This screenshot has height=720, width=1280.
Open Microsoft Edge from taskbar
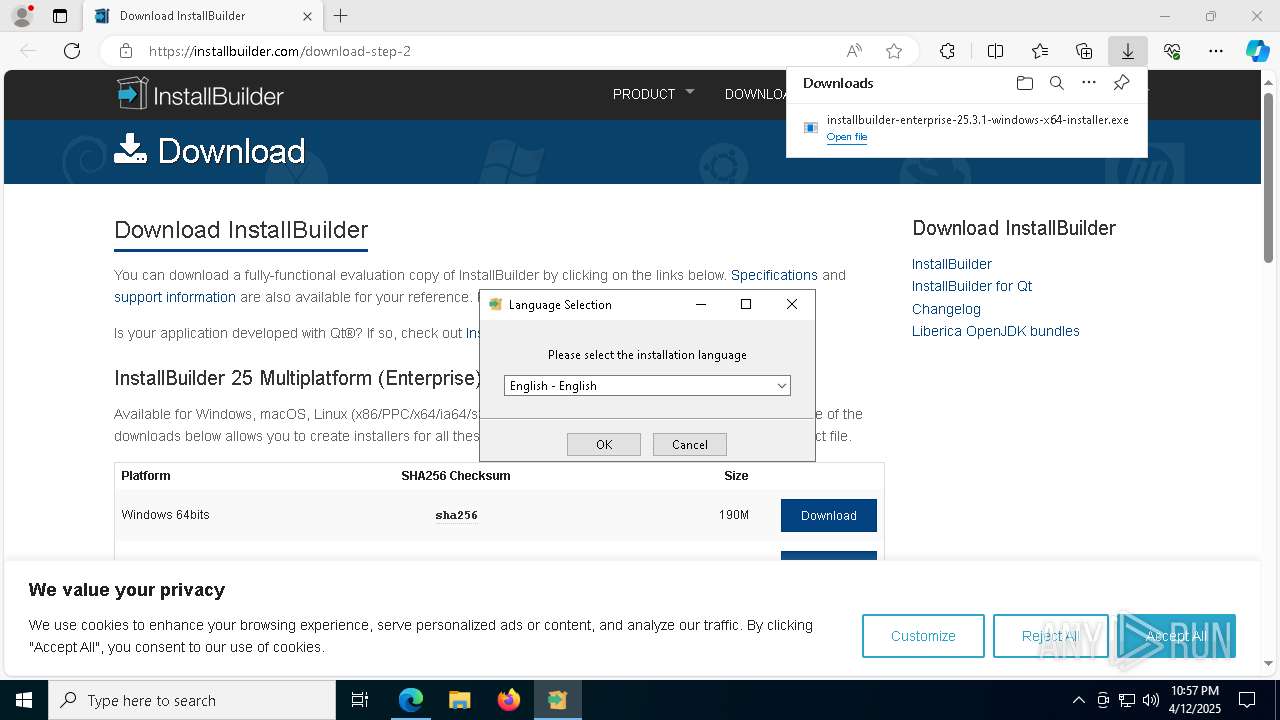click(x=411, y=700)
